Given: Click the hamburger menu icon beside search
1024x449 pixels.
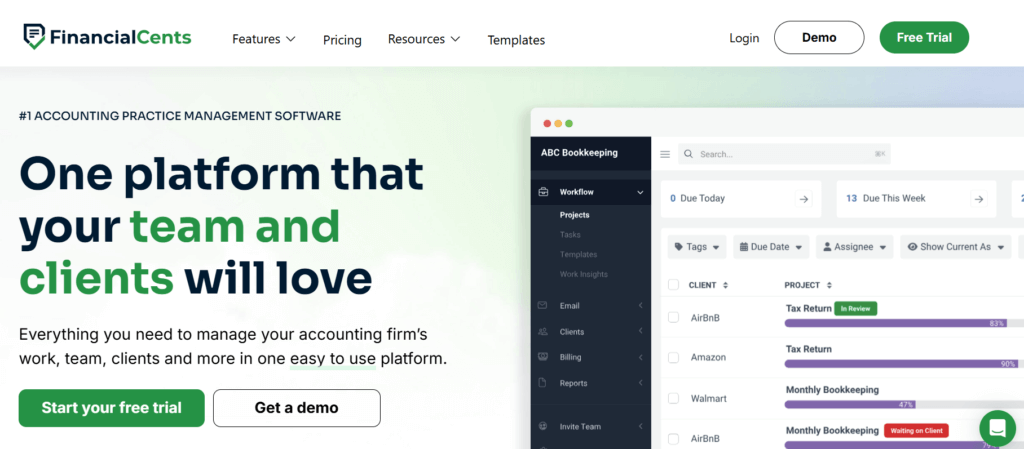Looking at the screenshot, I should click(x=665, y=154).
